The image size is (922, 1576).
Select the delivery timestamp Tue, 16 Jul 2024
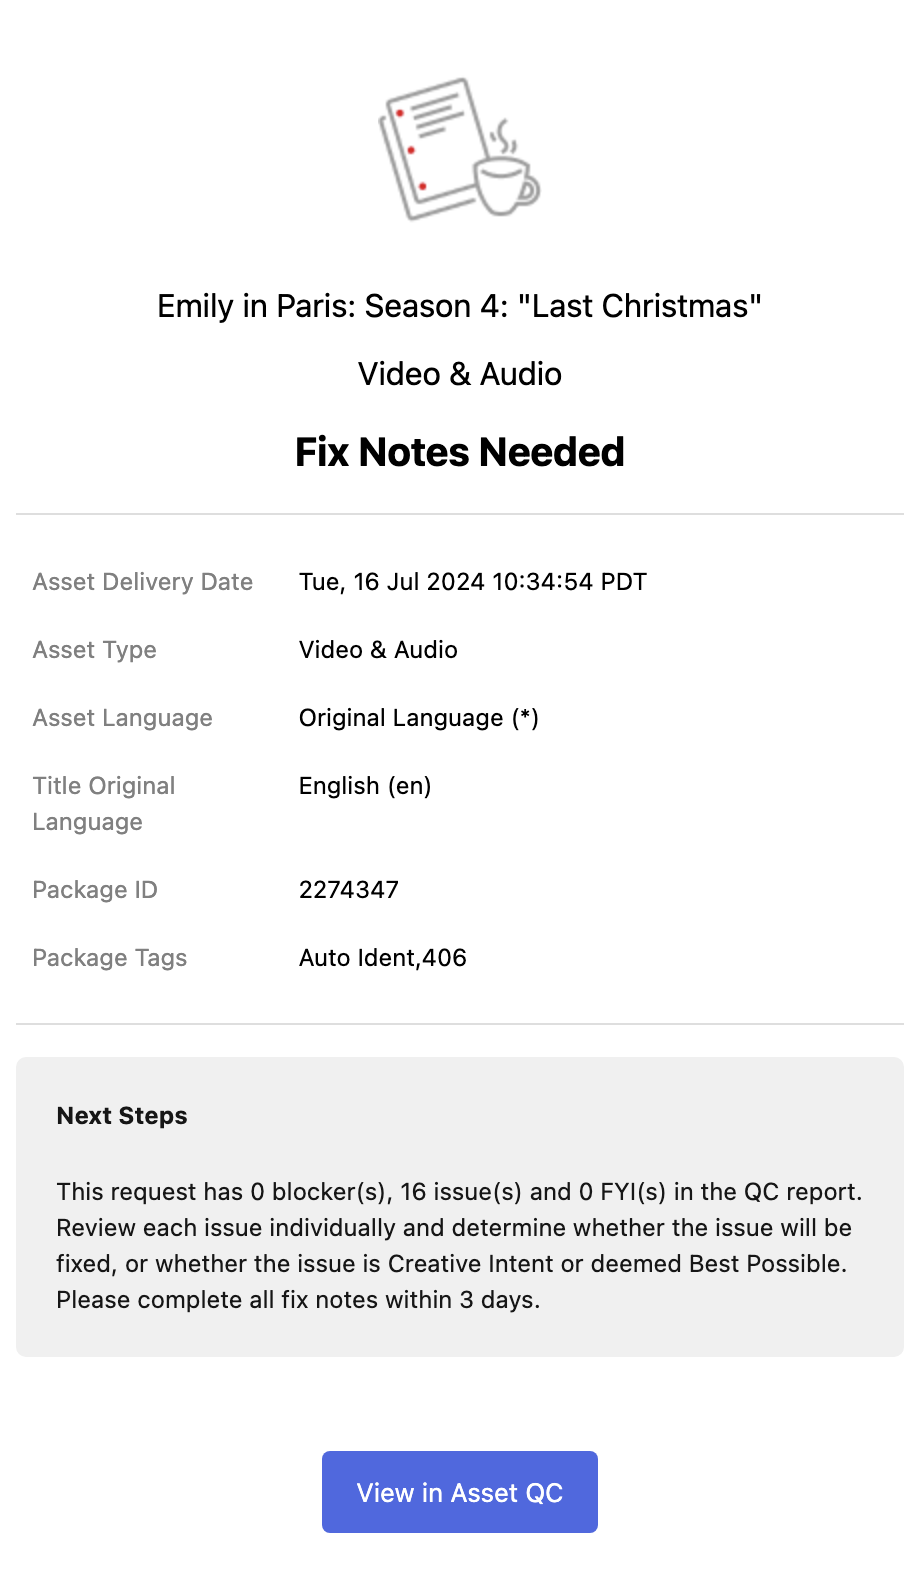point(473,582)
